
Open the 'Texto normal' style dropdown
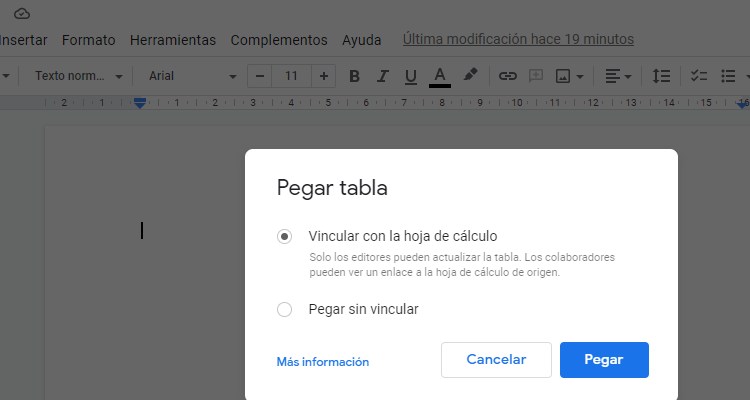78,76
